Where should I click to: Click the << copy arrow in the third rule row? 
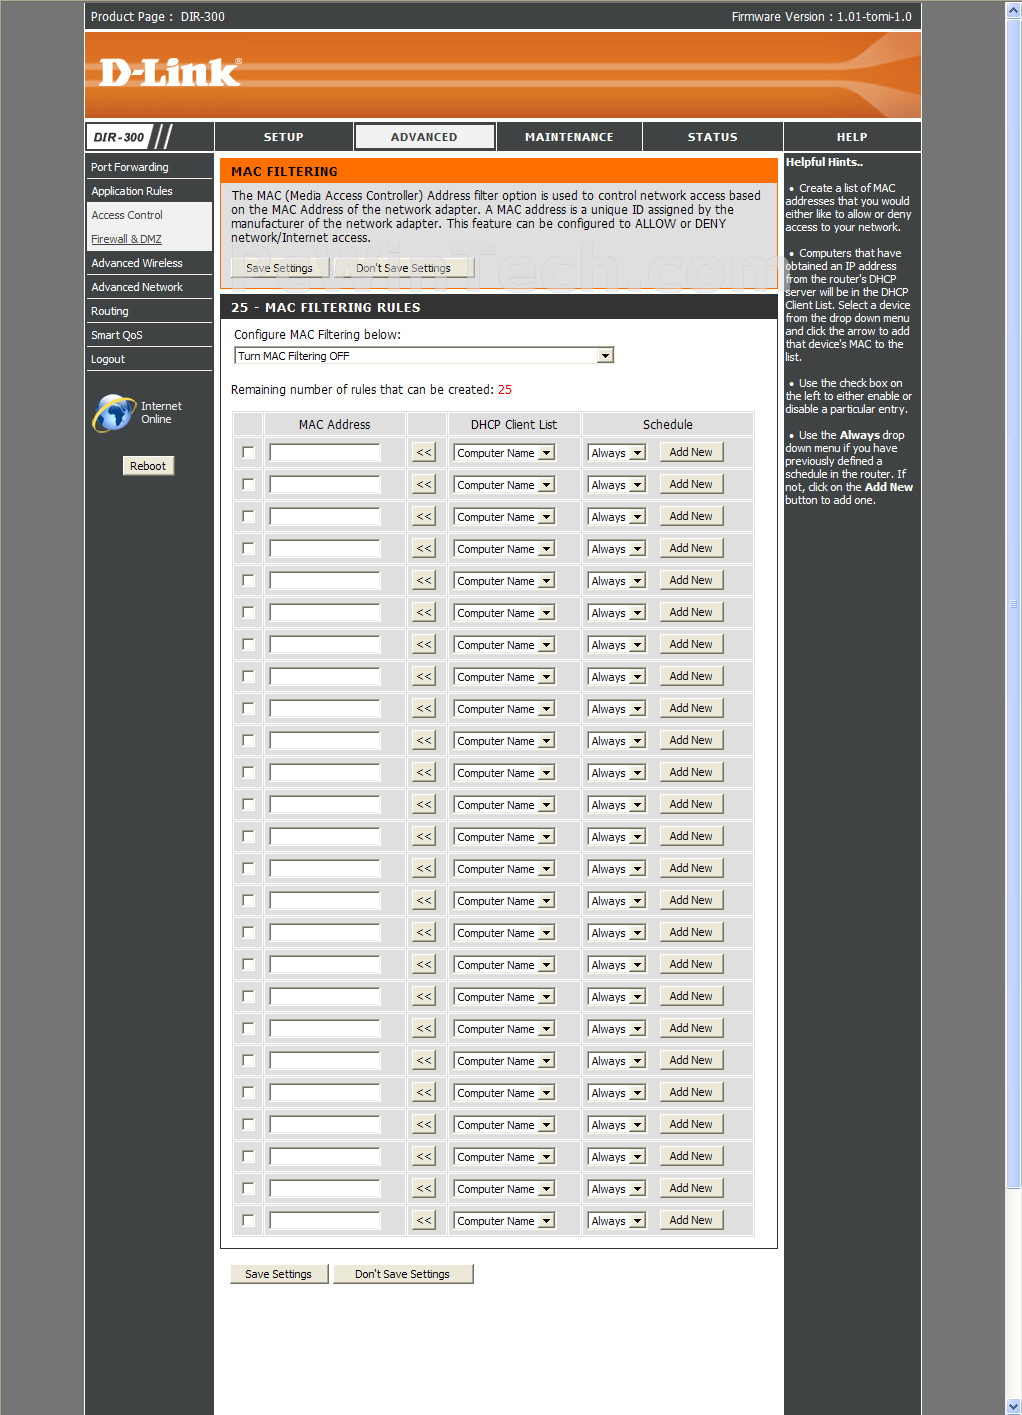424,517
